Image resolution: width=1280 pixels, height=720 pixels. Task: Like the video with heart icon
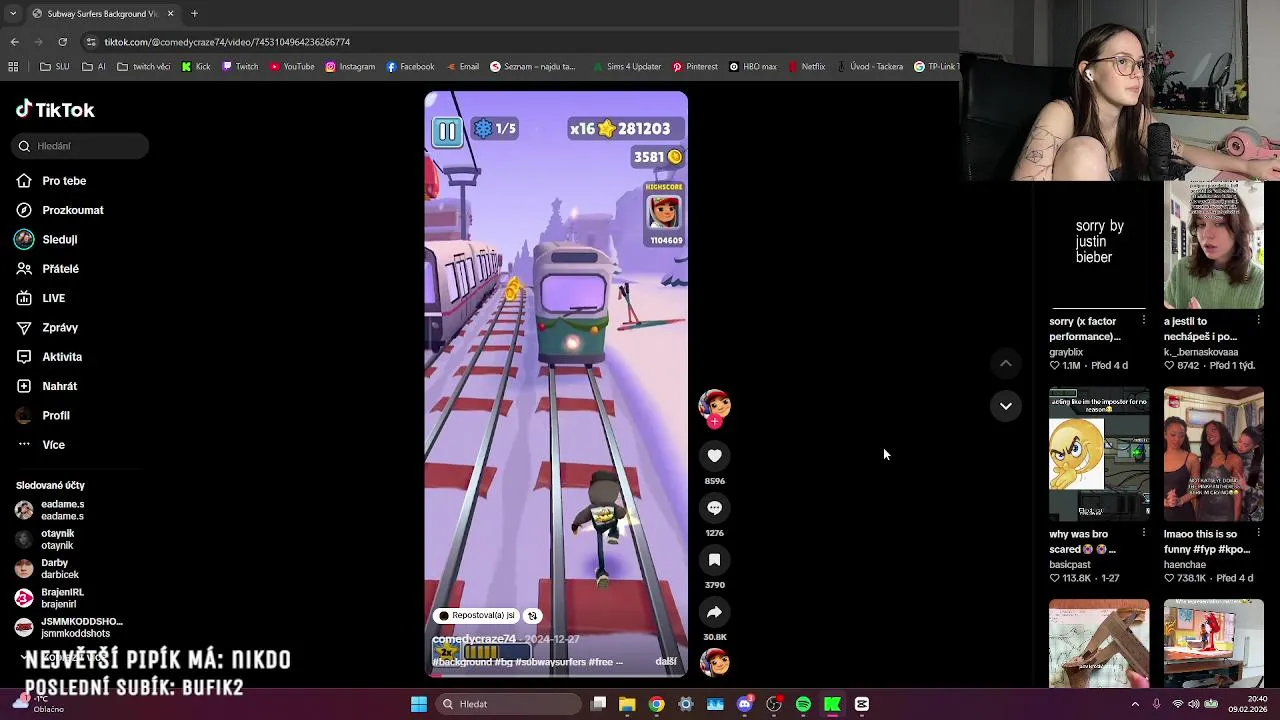pyautogui.click(x=714, y=456)
